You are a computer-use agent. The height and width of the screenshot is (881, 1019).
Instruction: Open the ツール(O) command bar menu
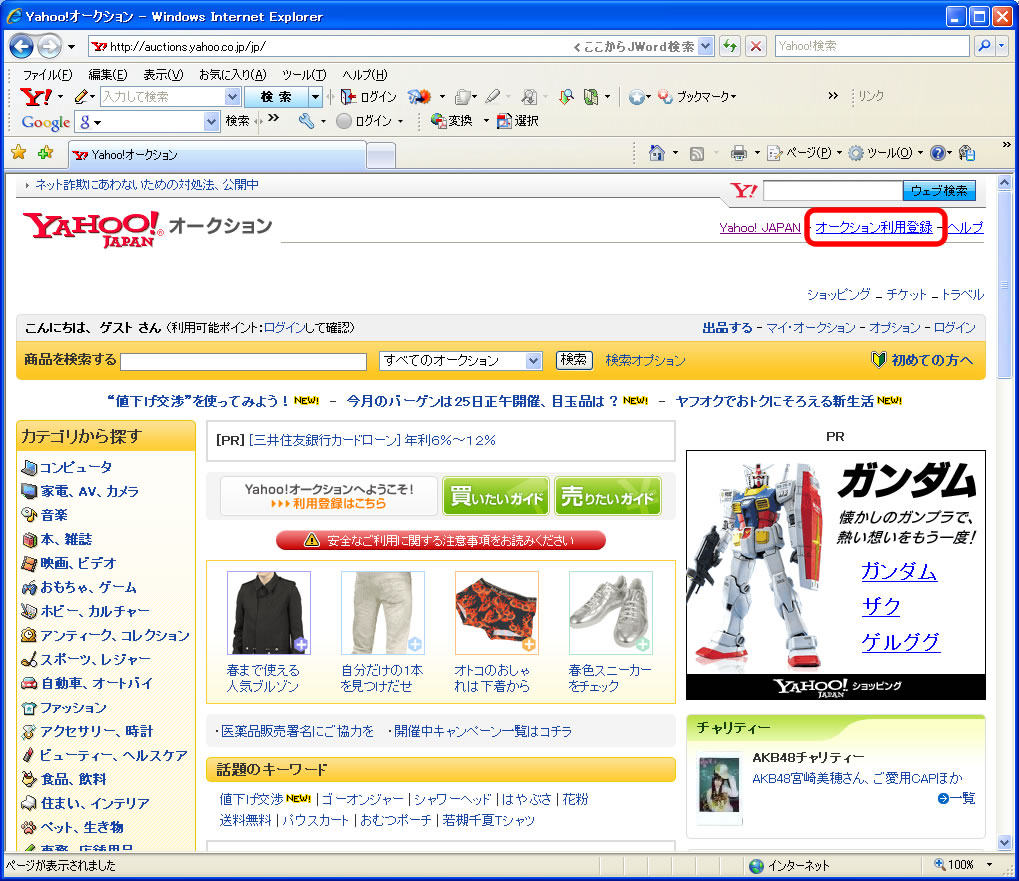[x=886, y=153]
